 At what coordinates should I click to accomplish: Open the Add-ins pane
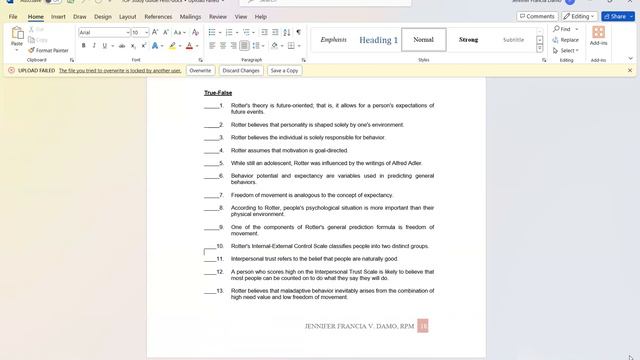tap(598, 36)
